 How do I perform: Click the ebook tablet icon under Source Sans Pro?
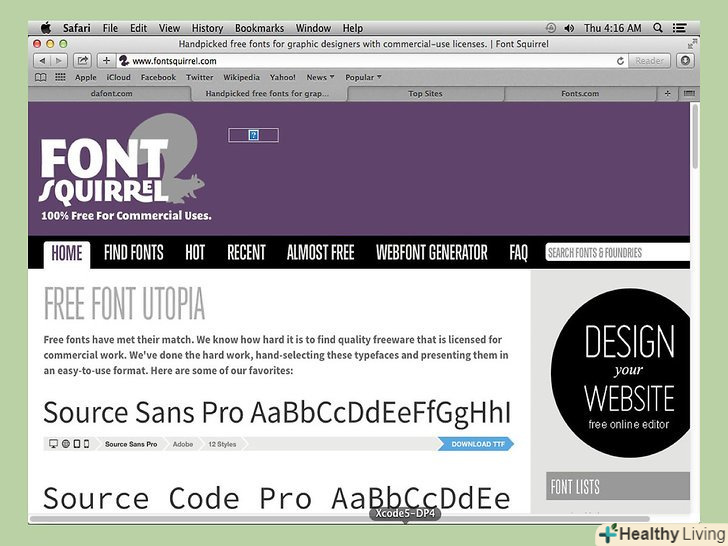pyautogui.click(x=77, y=444)
